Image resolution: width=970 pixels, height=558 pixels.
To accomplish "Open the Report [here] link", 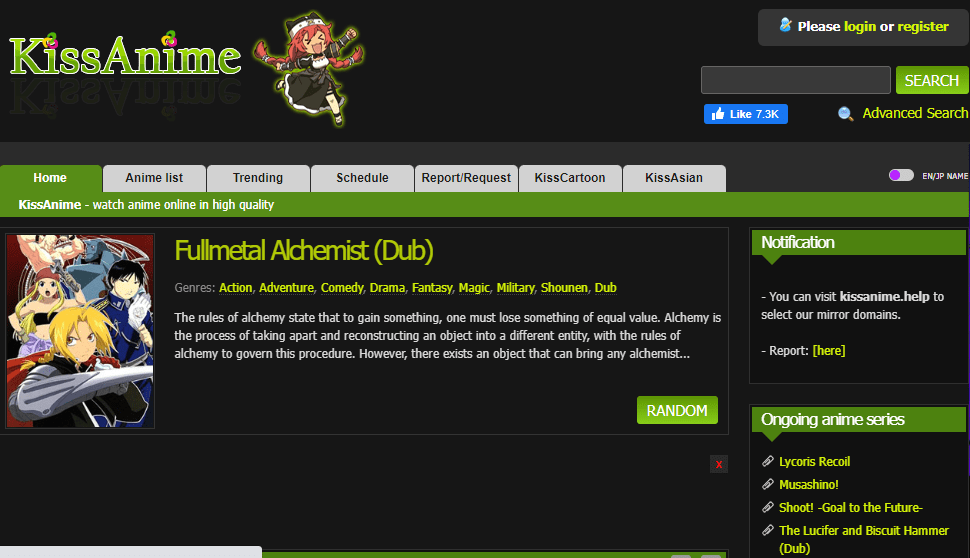I will (828, 351).
